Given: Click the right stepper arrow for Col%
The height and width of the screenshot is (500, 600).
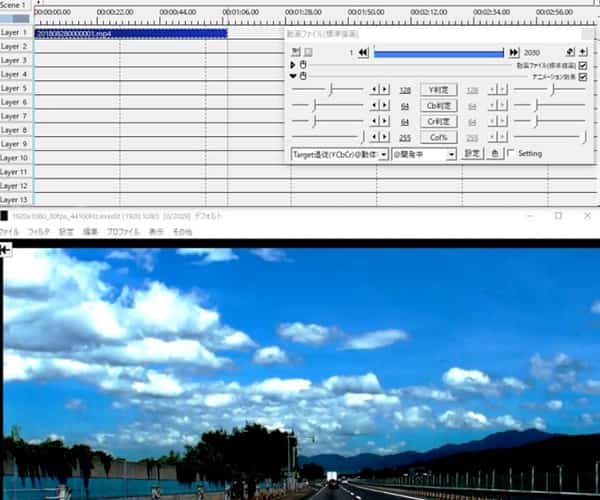Looking at the screenshot, I should (x=384, y=137).
